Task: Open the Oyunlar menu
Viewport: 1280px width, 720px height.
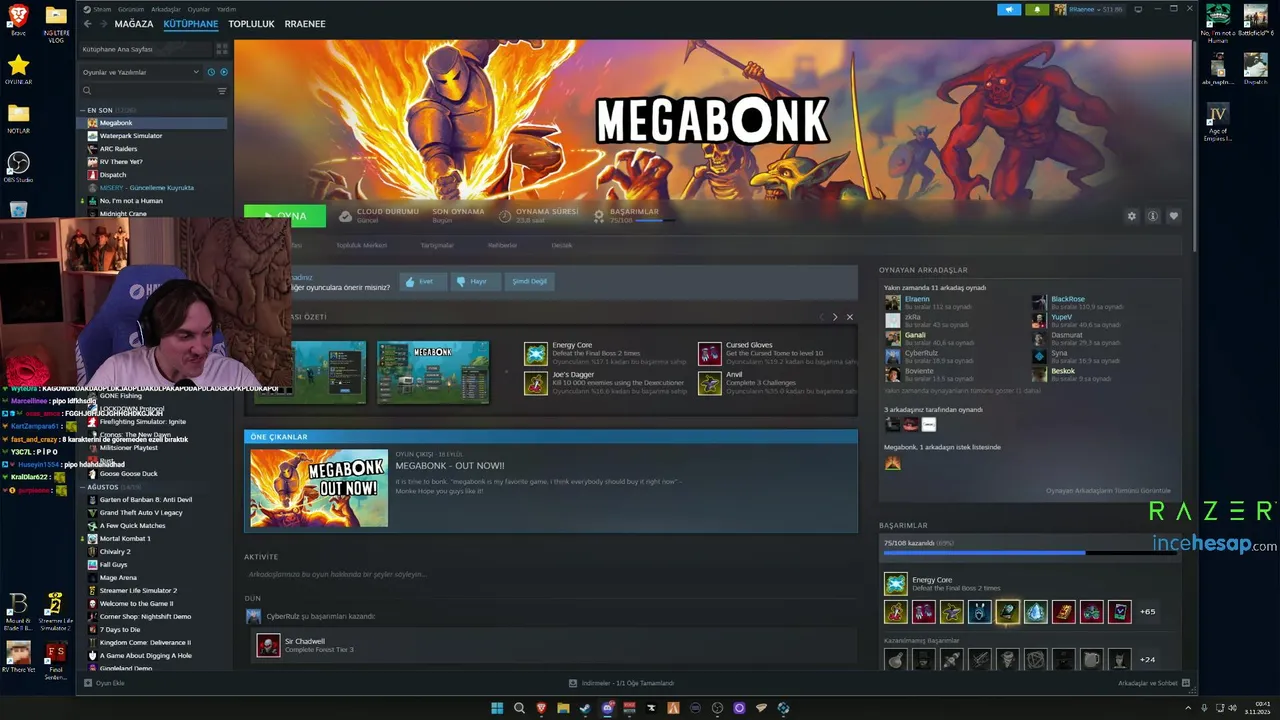Action: point(199,9)
